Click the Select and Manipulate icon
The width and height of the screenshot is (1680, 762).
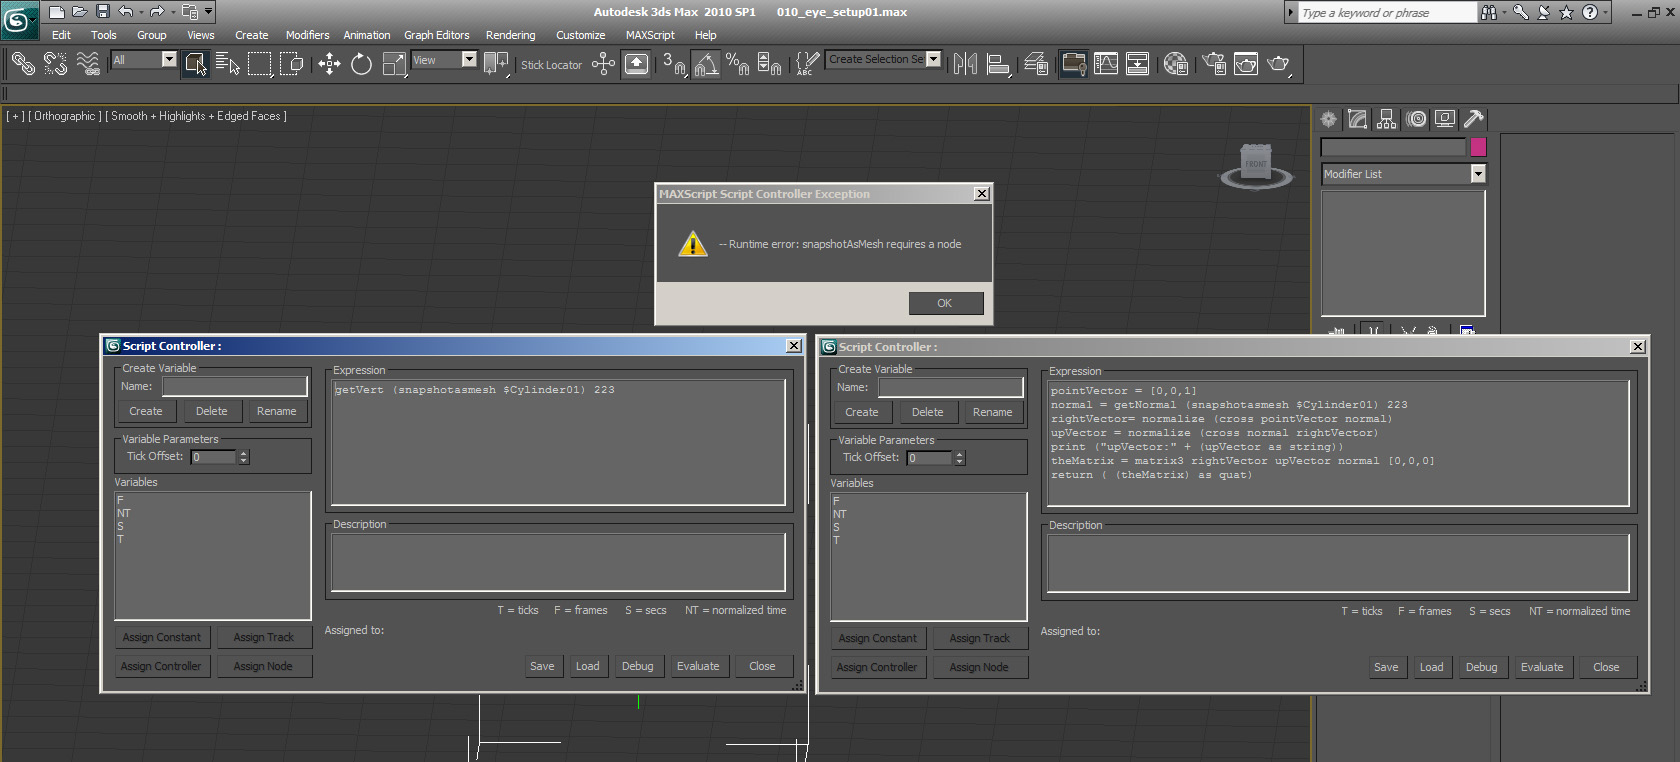point(603,64)
